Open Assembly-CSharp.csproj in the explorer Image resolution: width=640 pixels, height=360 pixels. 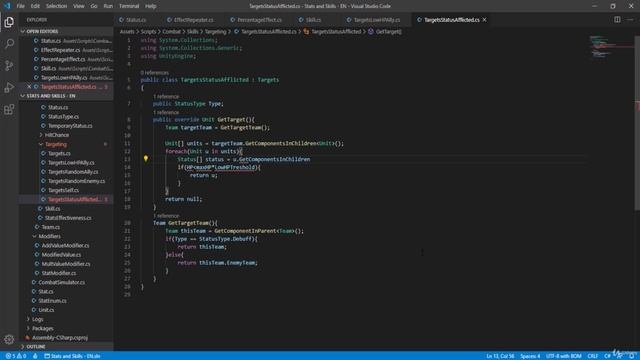[60, 338]
